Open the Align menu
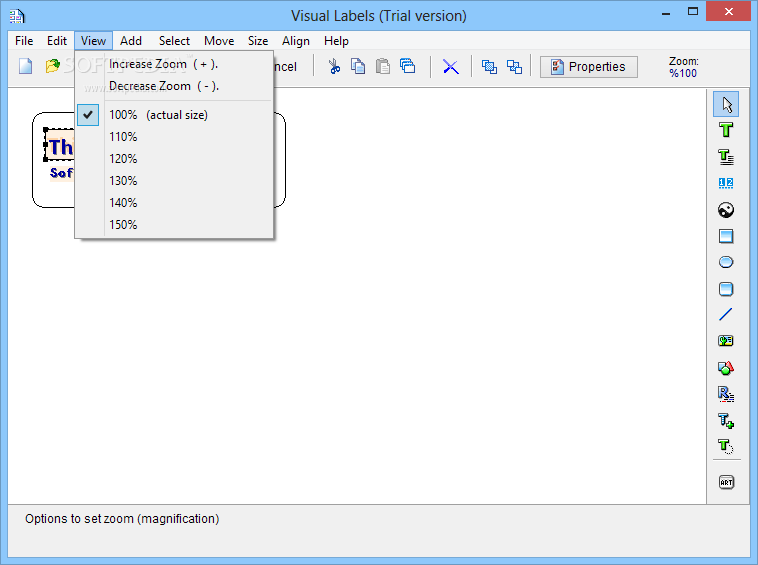The image size is (758, 565). tap(296, 41)
